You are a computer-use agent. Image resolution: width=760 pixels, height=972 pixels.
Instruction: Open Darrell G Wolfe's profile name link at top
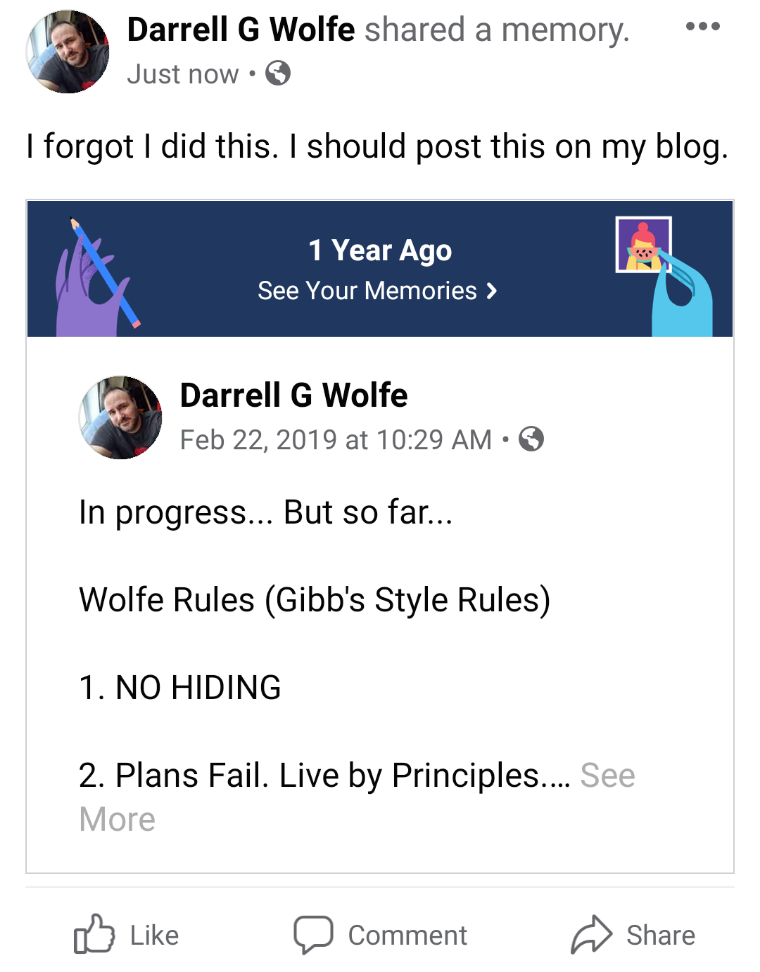point(241,30)
